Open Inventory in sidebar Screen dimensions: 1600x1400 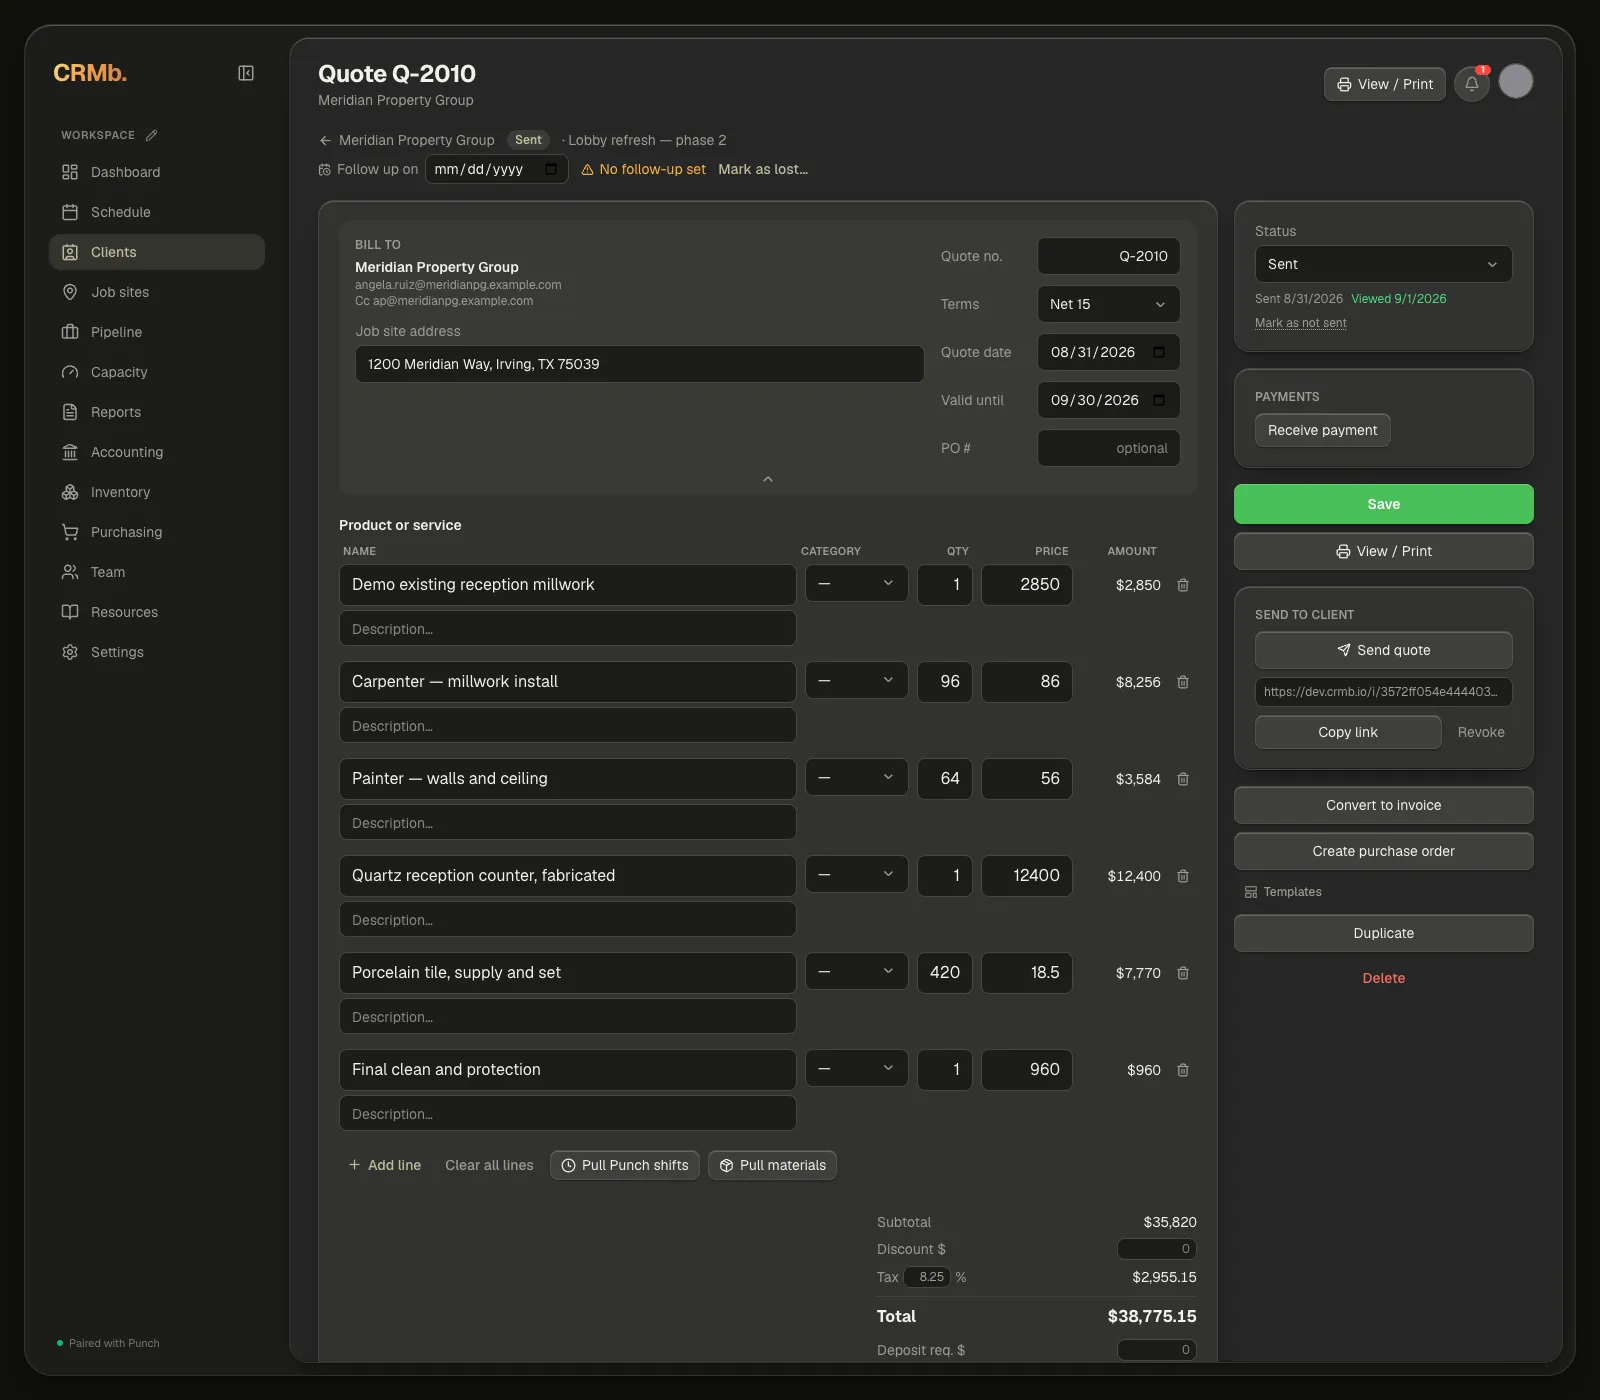pyautogui.click(x=157, y=492)
